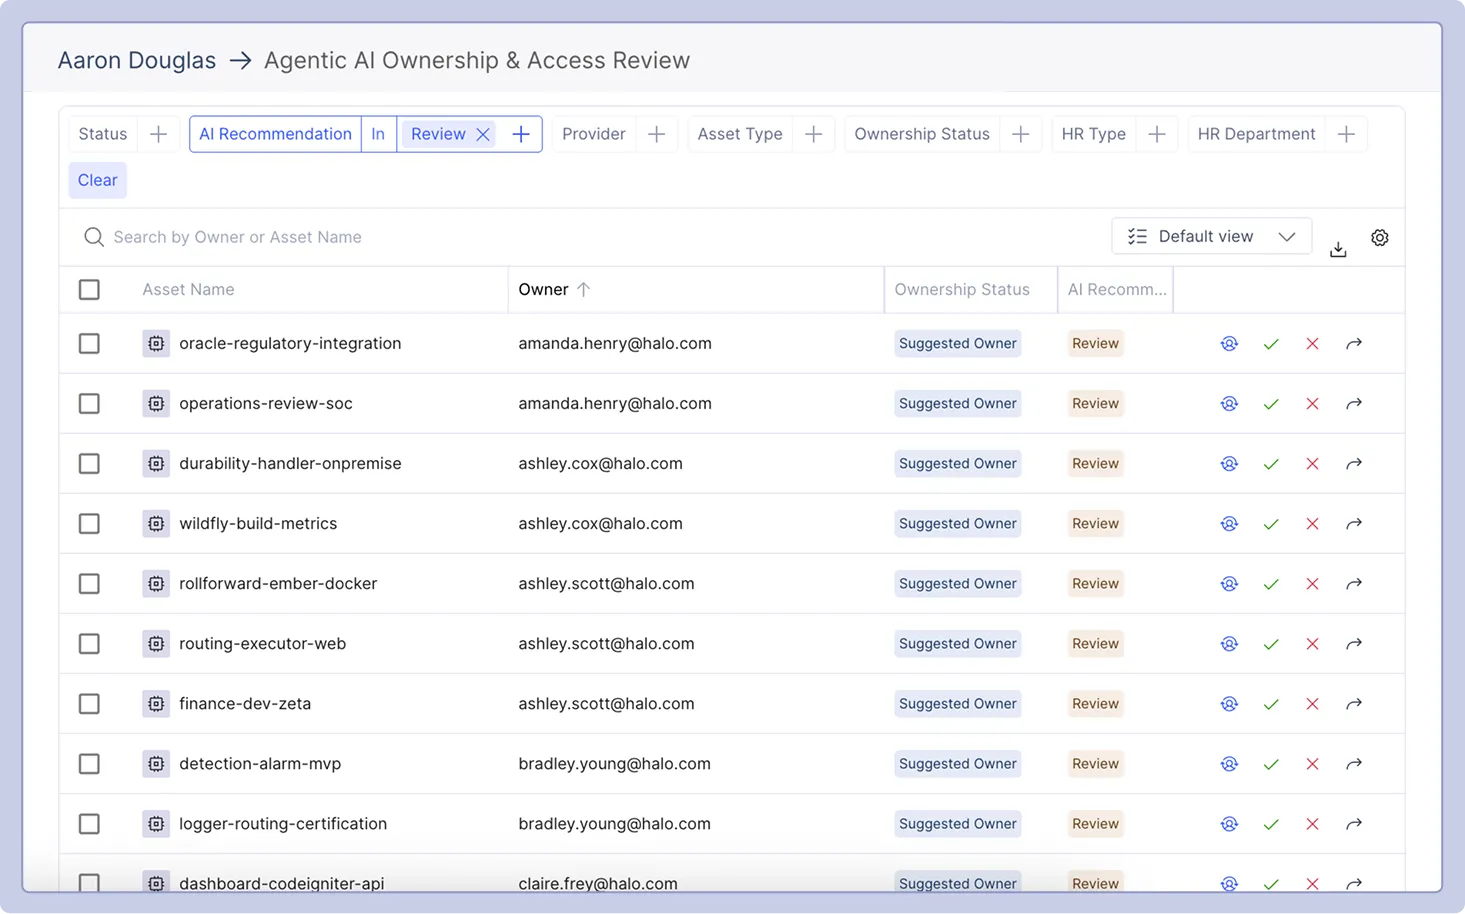Viewport: 1465px width, 914px height.
Task: Select owner ashley.cox@halo.com in wildfly-build-metrics row
Action: (x=600, y=524)
